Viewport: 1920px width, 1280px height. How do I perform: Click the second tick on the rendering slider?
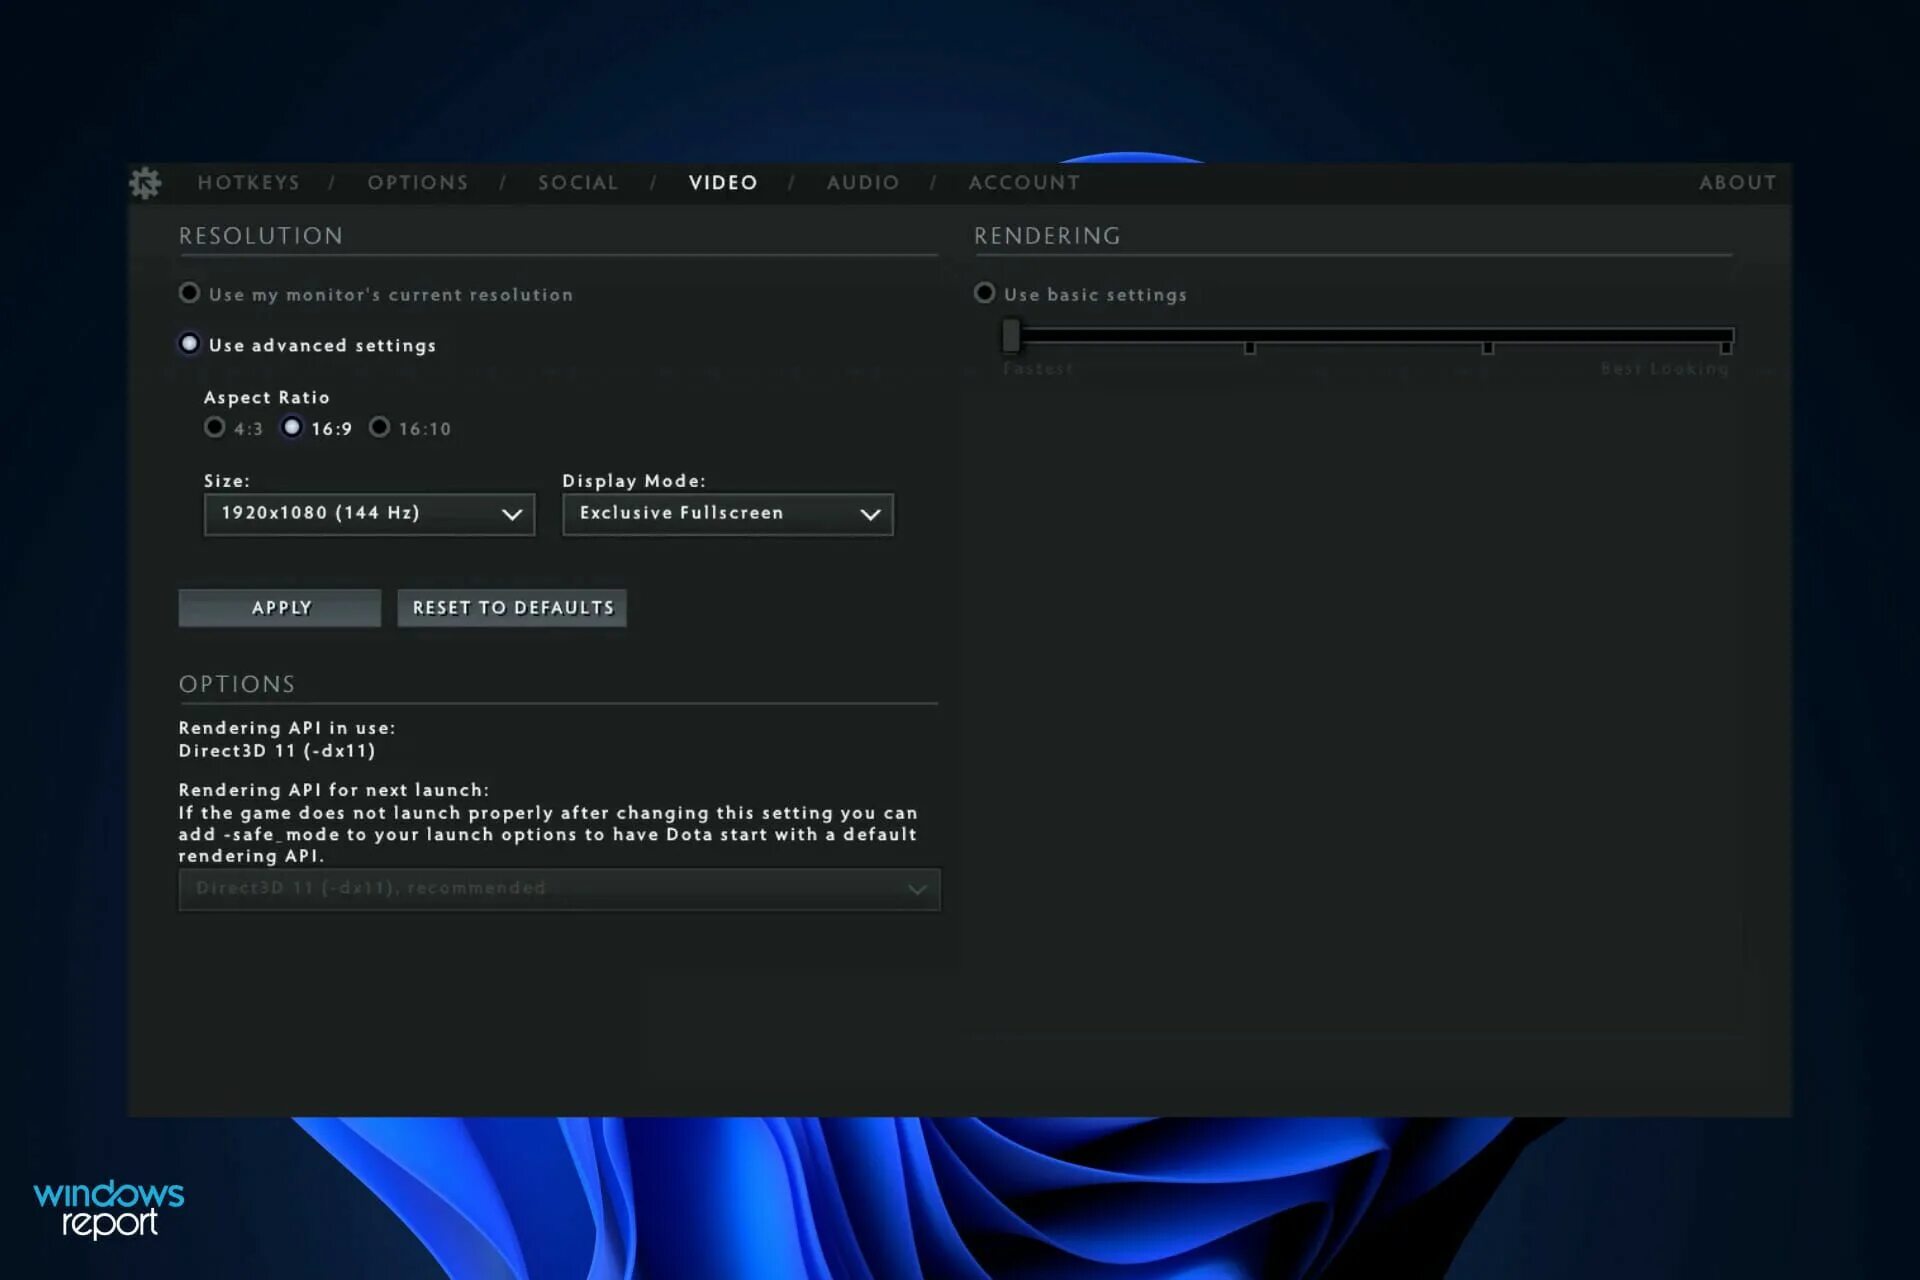[x=1249, y=347]
